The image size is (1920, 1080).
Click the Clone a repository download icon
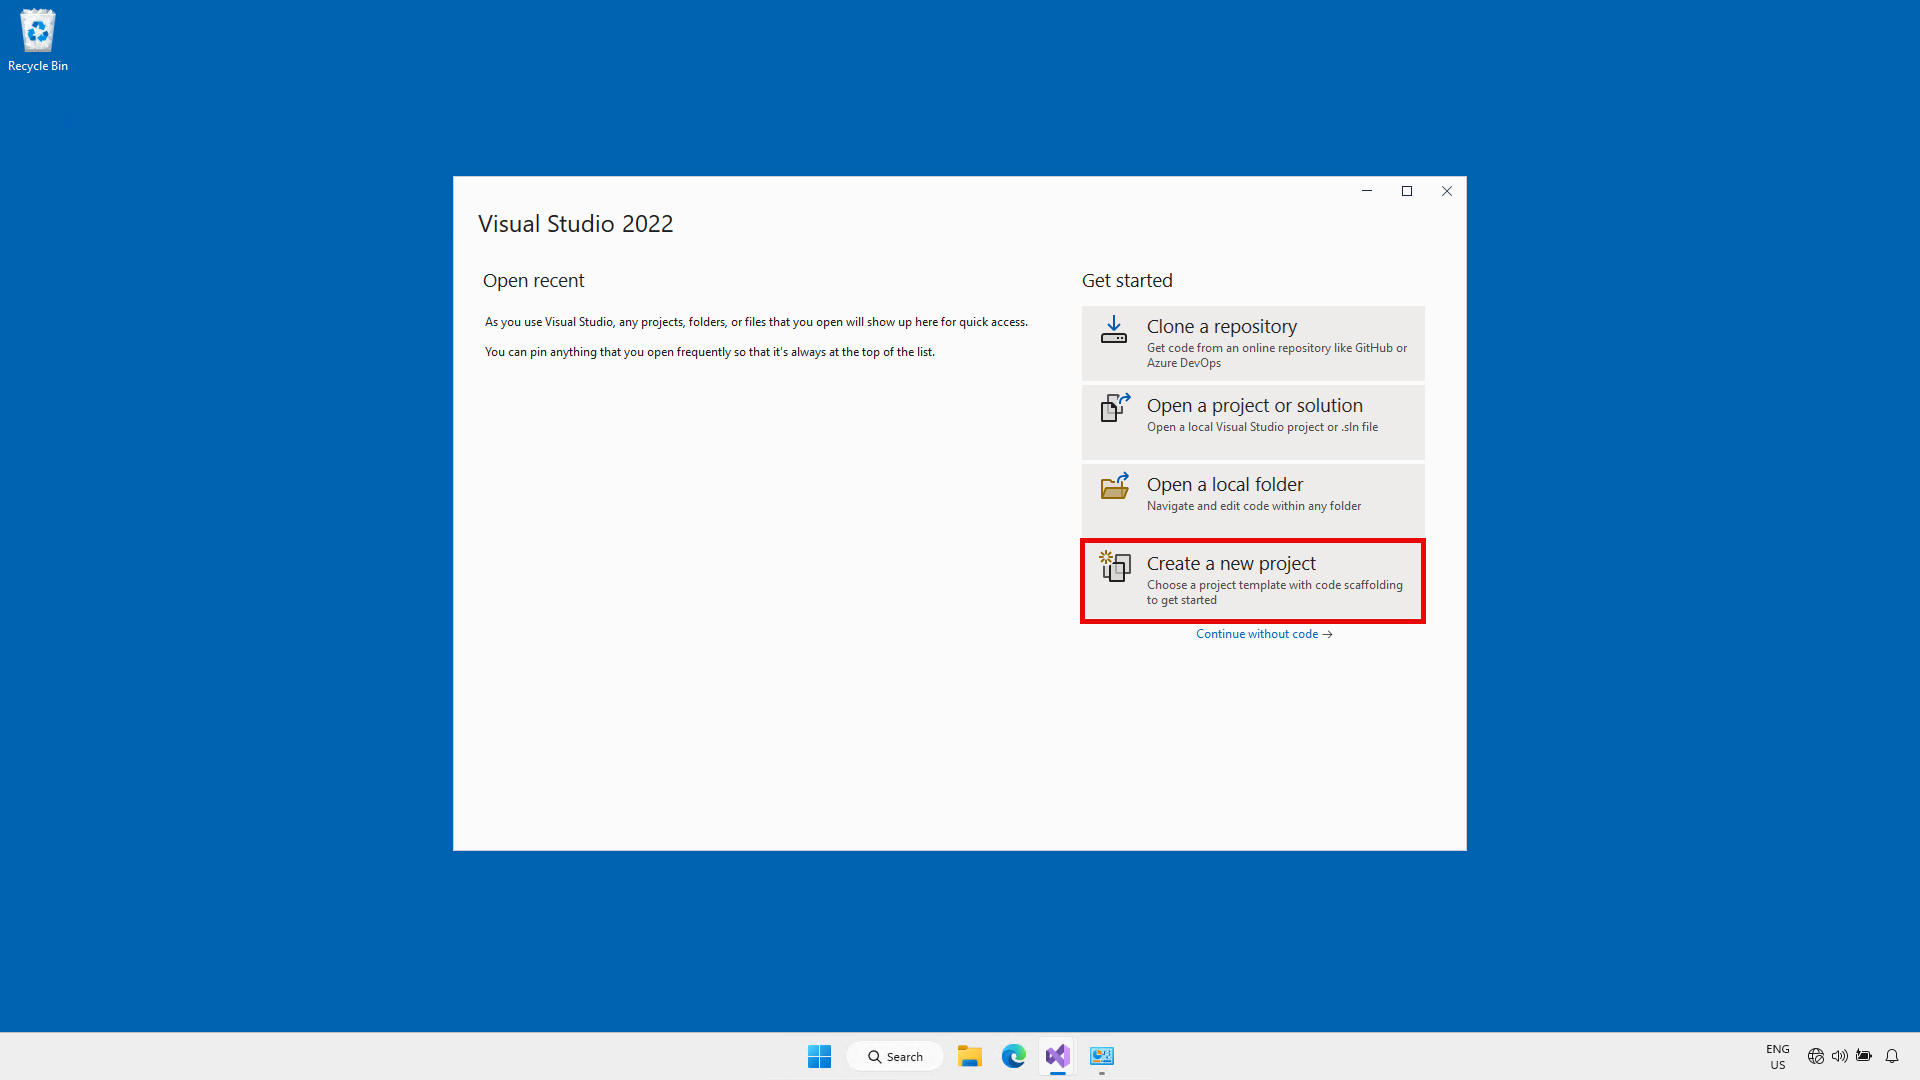click(1114, 330)
